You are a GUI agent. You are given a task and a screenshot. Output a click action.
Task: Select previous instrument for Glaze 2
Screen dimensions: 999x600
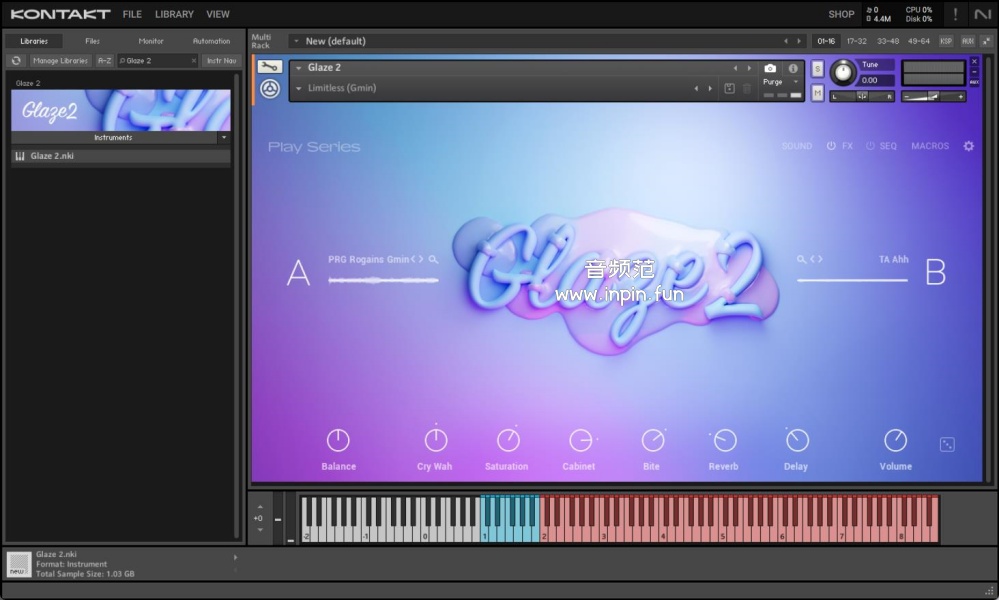tap(735, 68)
